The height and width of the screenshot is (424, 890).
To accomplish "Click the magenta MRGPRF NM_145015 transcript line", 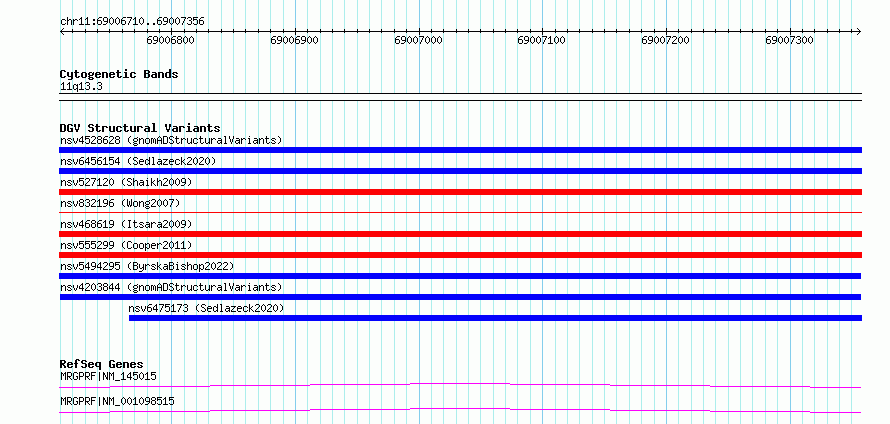I will click(x=460, y=385).
